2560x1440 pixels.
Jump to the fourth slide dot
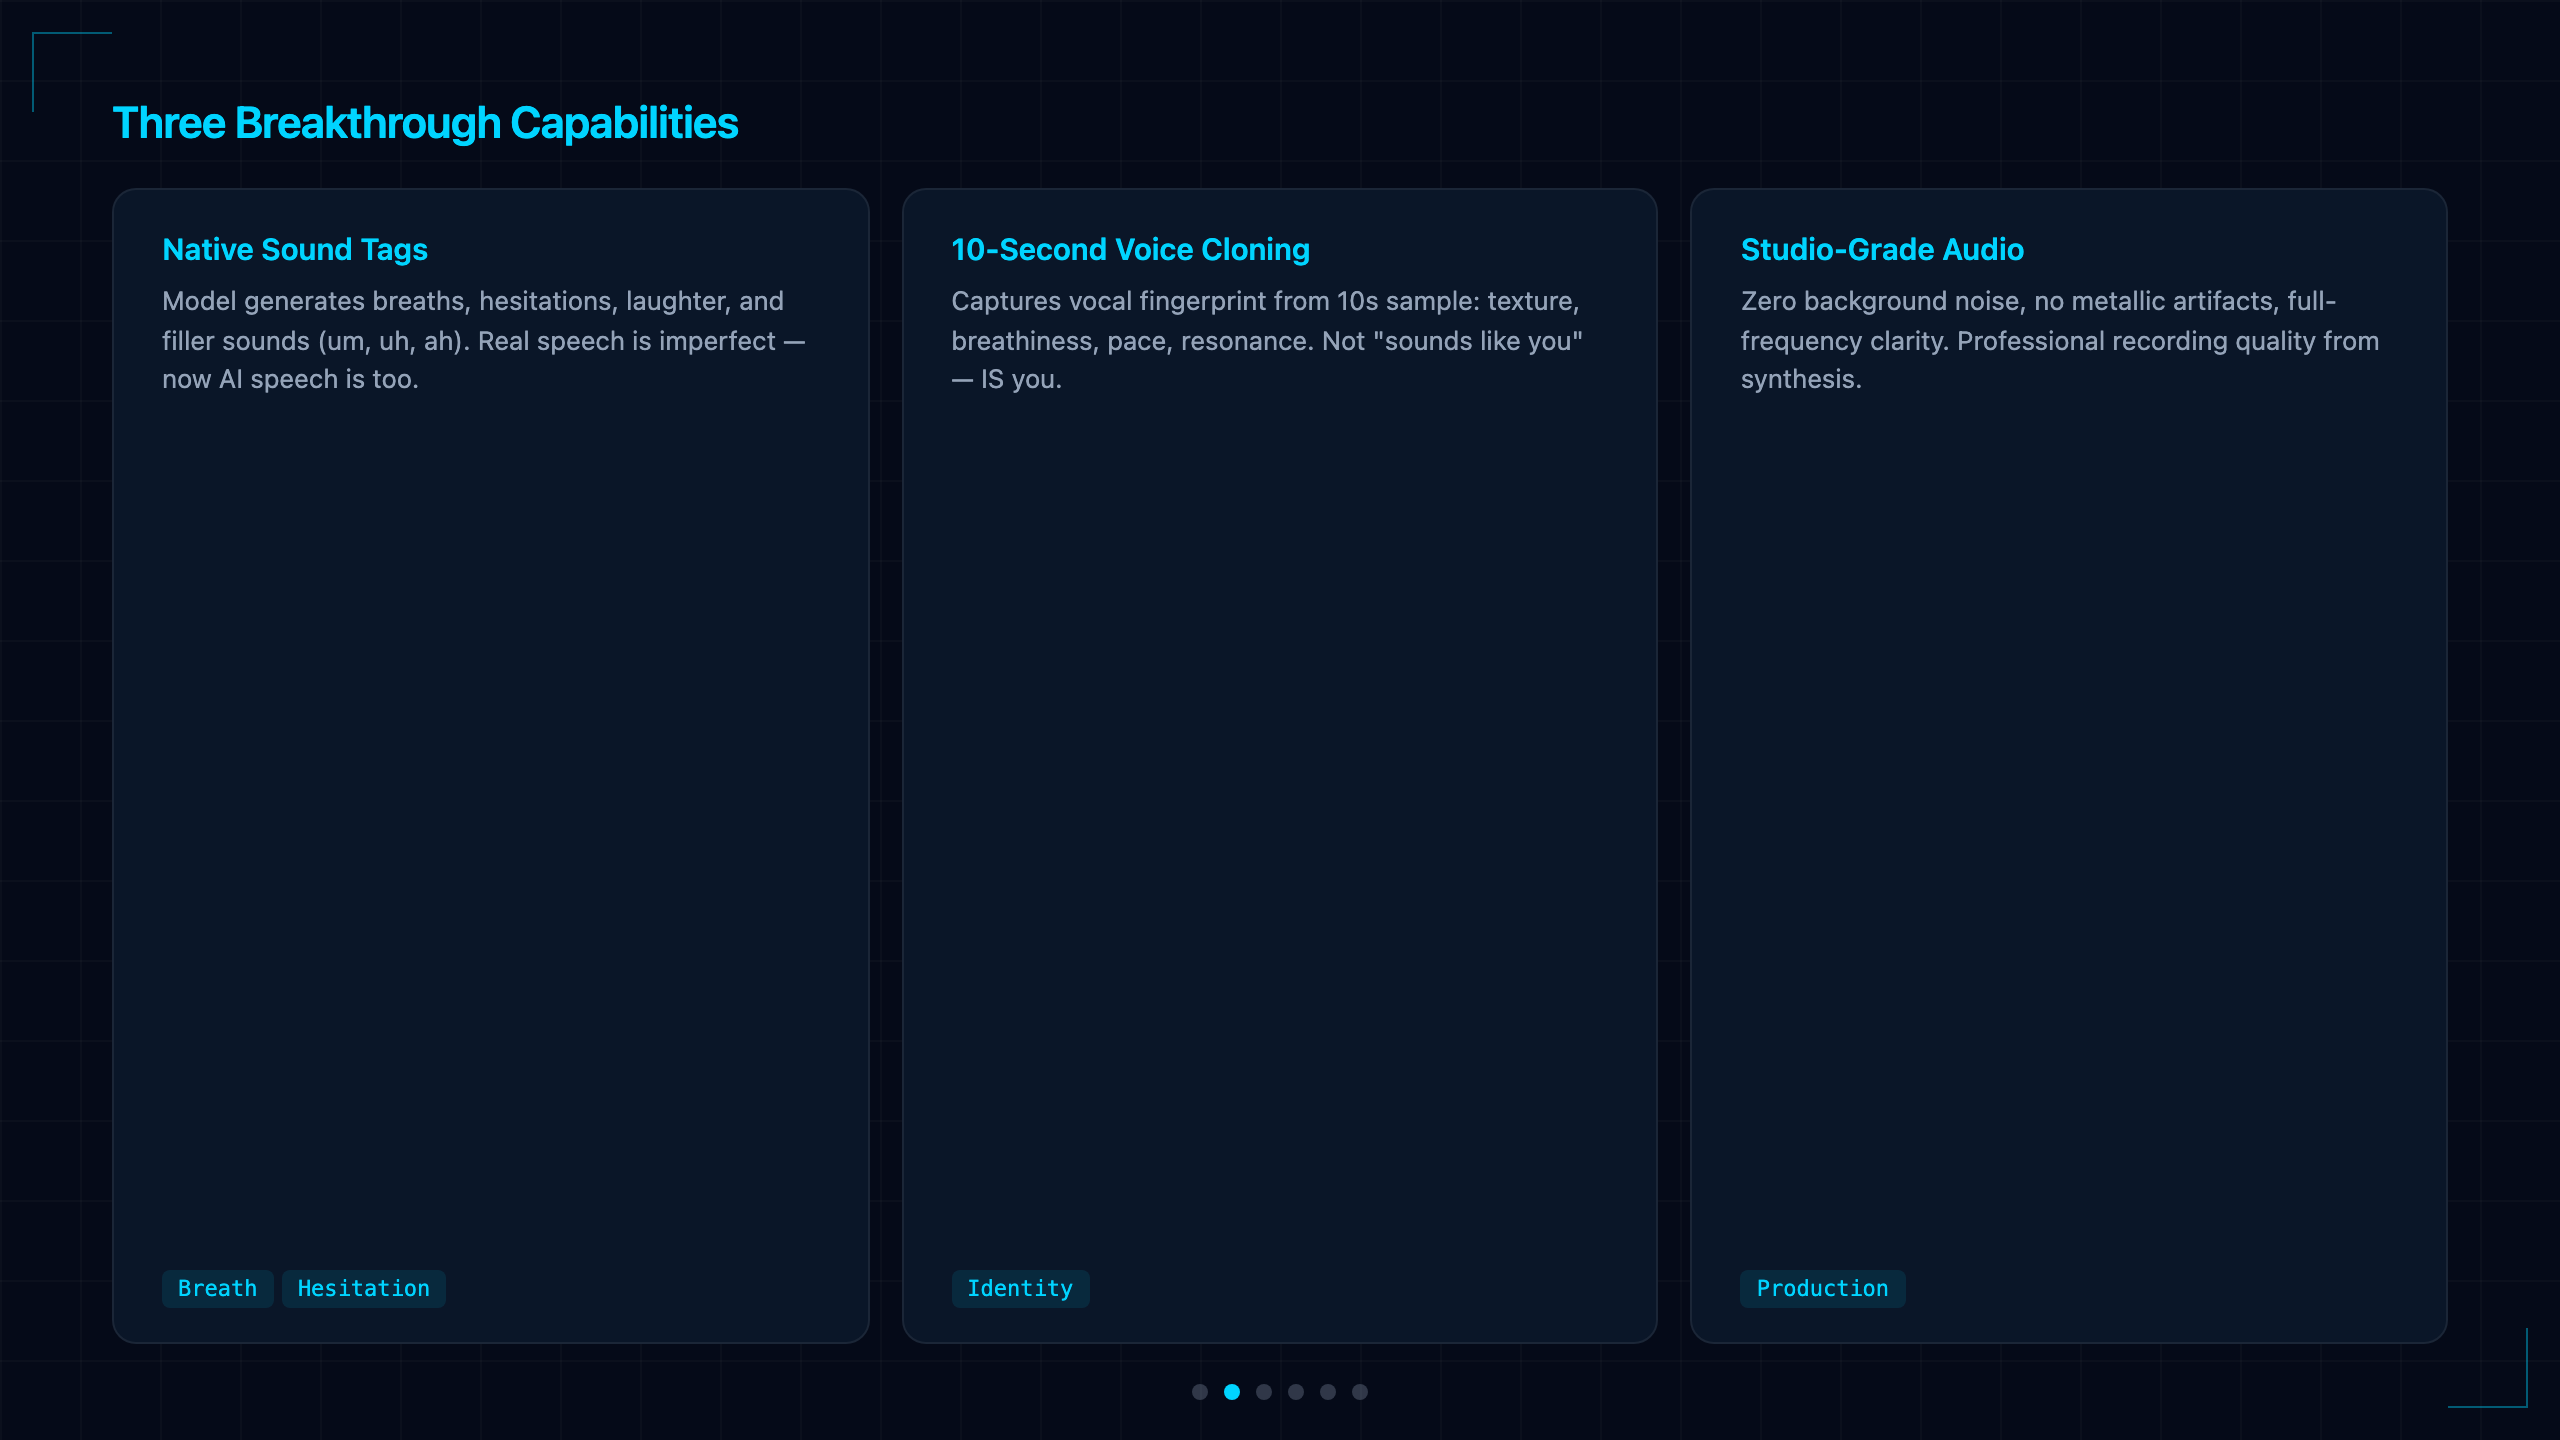1296,1392
